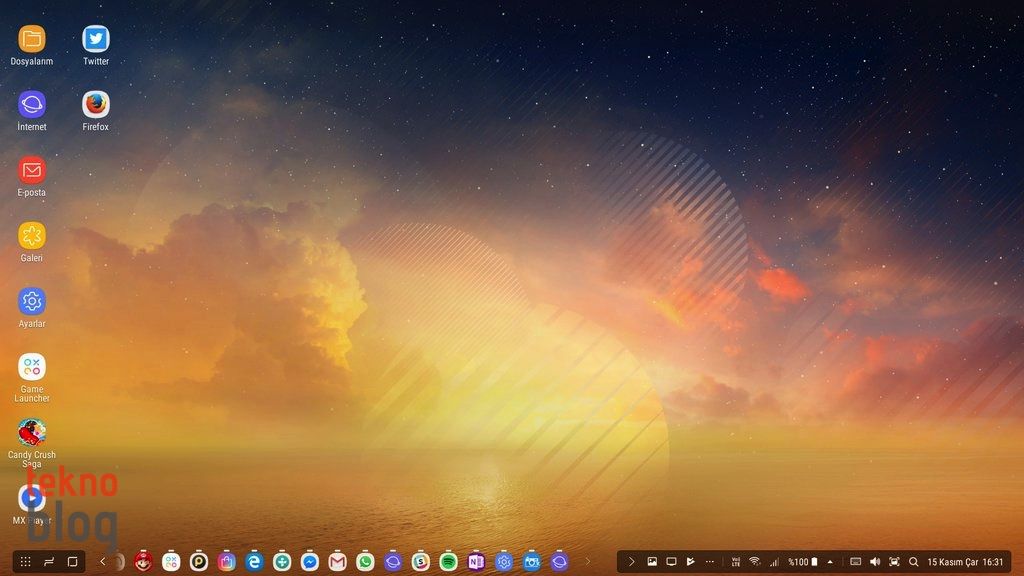Switch to Spotify in the taskbar
Image resolution: width=1024 pixels, height=576 pixels.
pyautogui.click(x=448, y=562)
